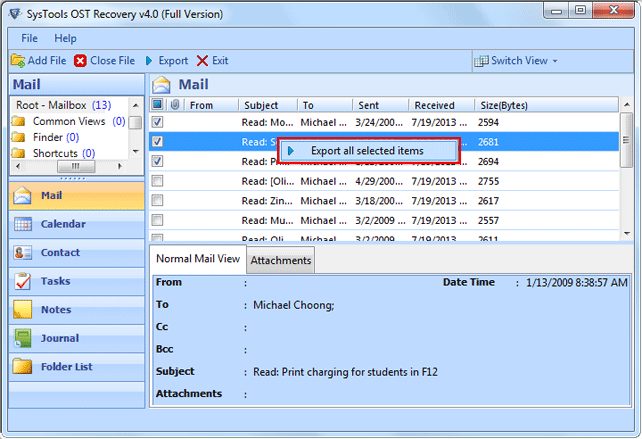Click the Add File folder icon
The image size is (642, 439).
click(x=18, y=61)
